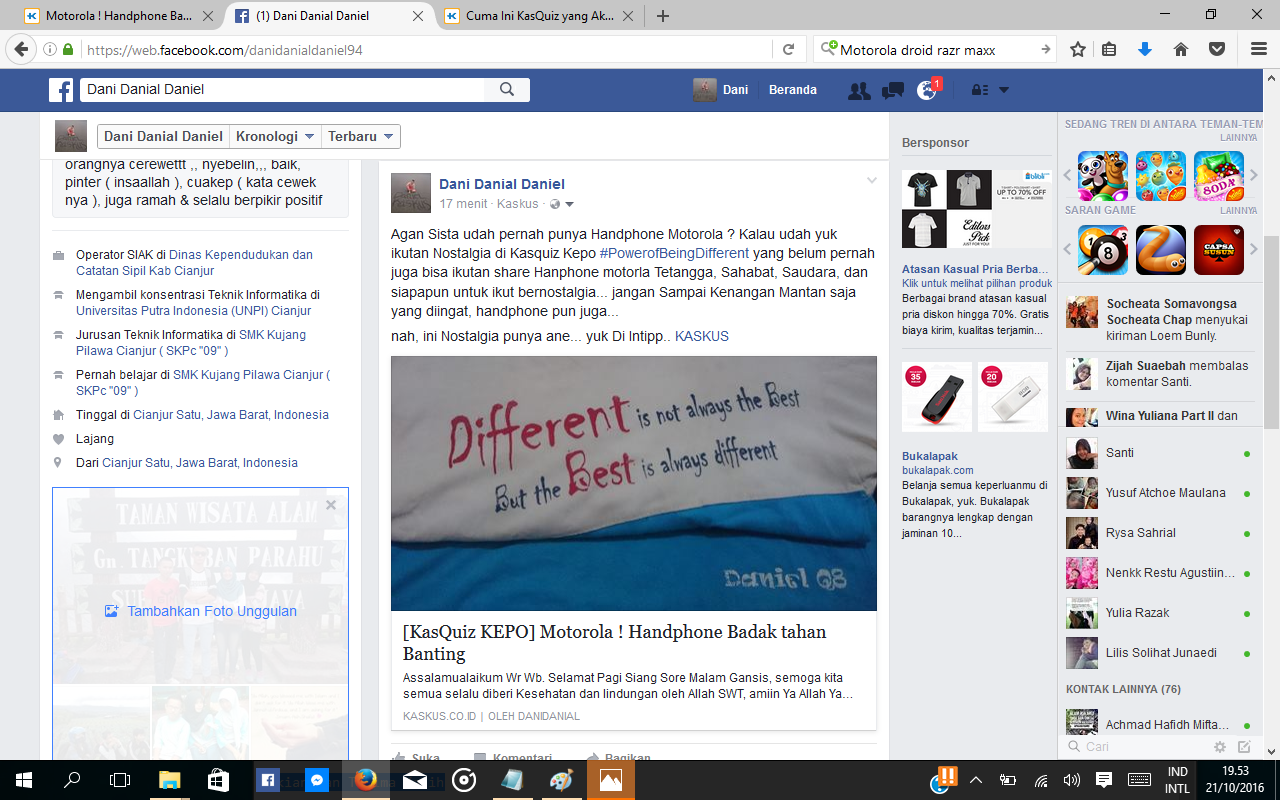The height and width of the screenshot is (800, 1280).
Task: Open the Terbaru dropdown
Action: click(x=361, y=136)
